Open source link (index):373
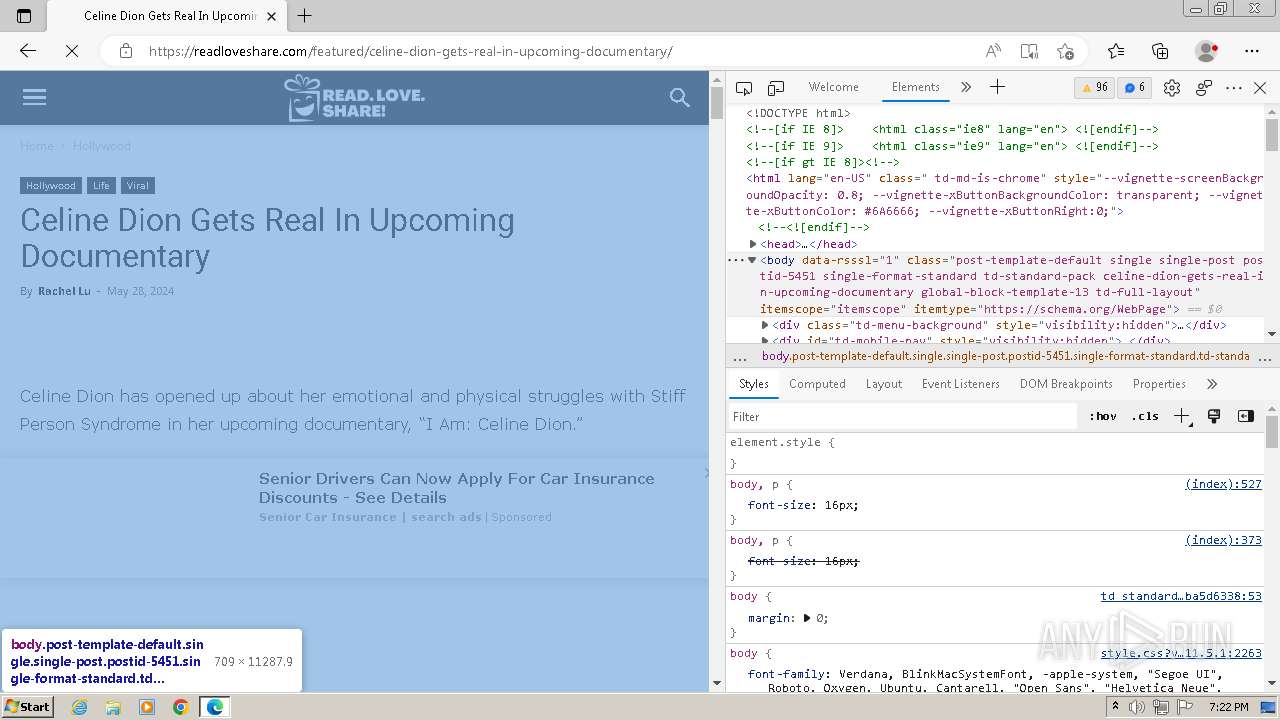The height and width of the screenshot is (720, 1280). click(1223, 540)
